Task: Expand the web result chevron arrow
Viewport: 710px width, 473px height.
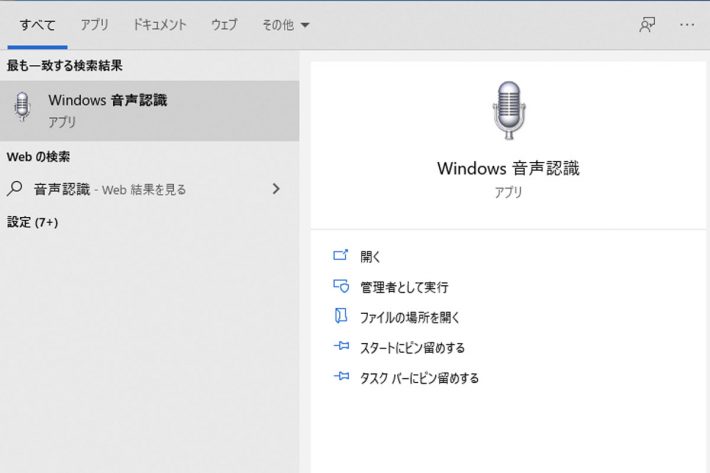Action: (276, 189)
